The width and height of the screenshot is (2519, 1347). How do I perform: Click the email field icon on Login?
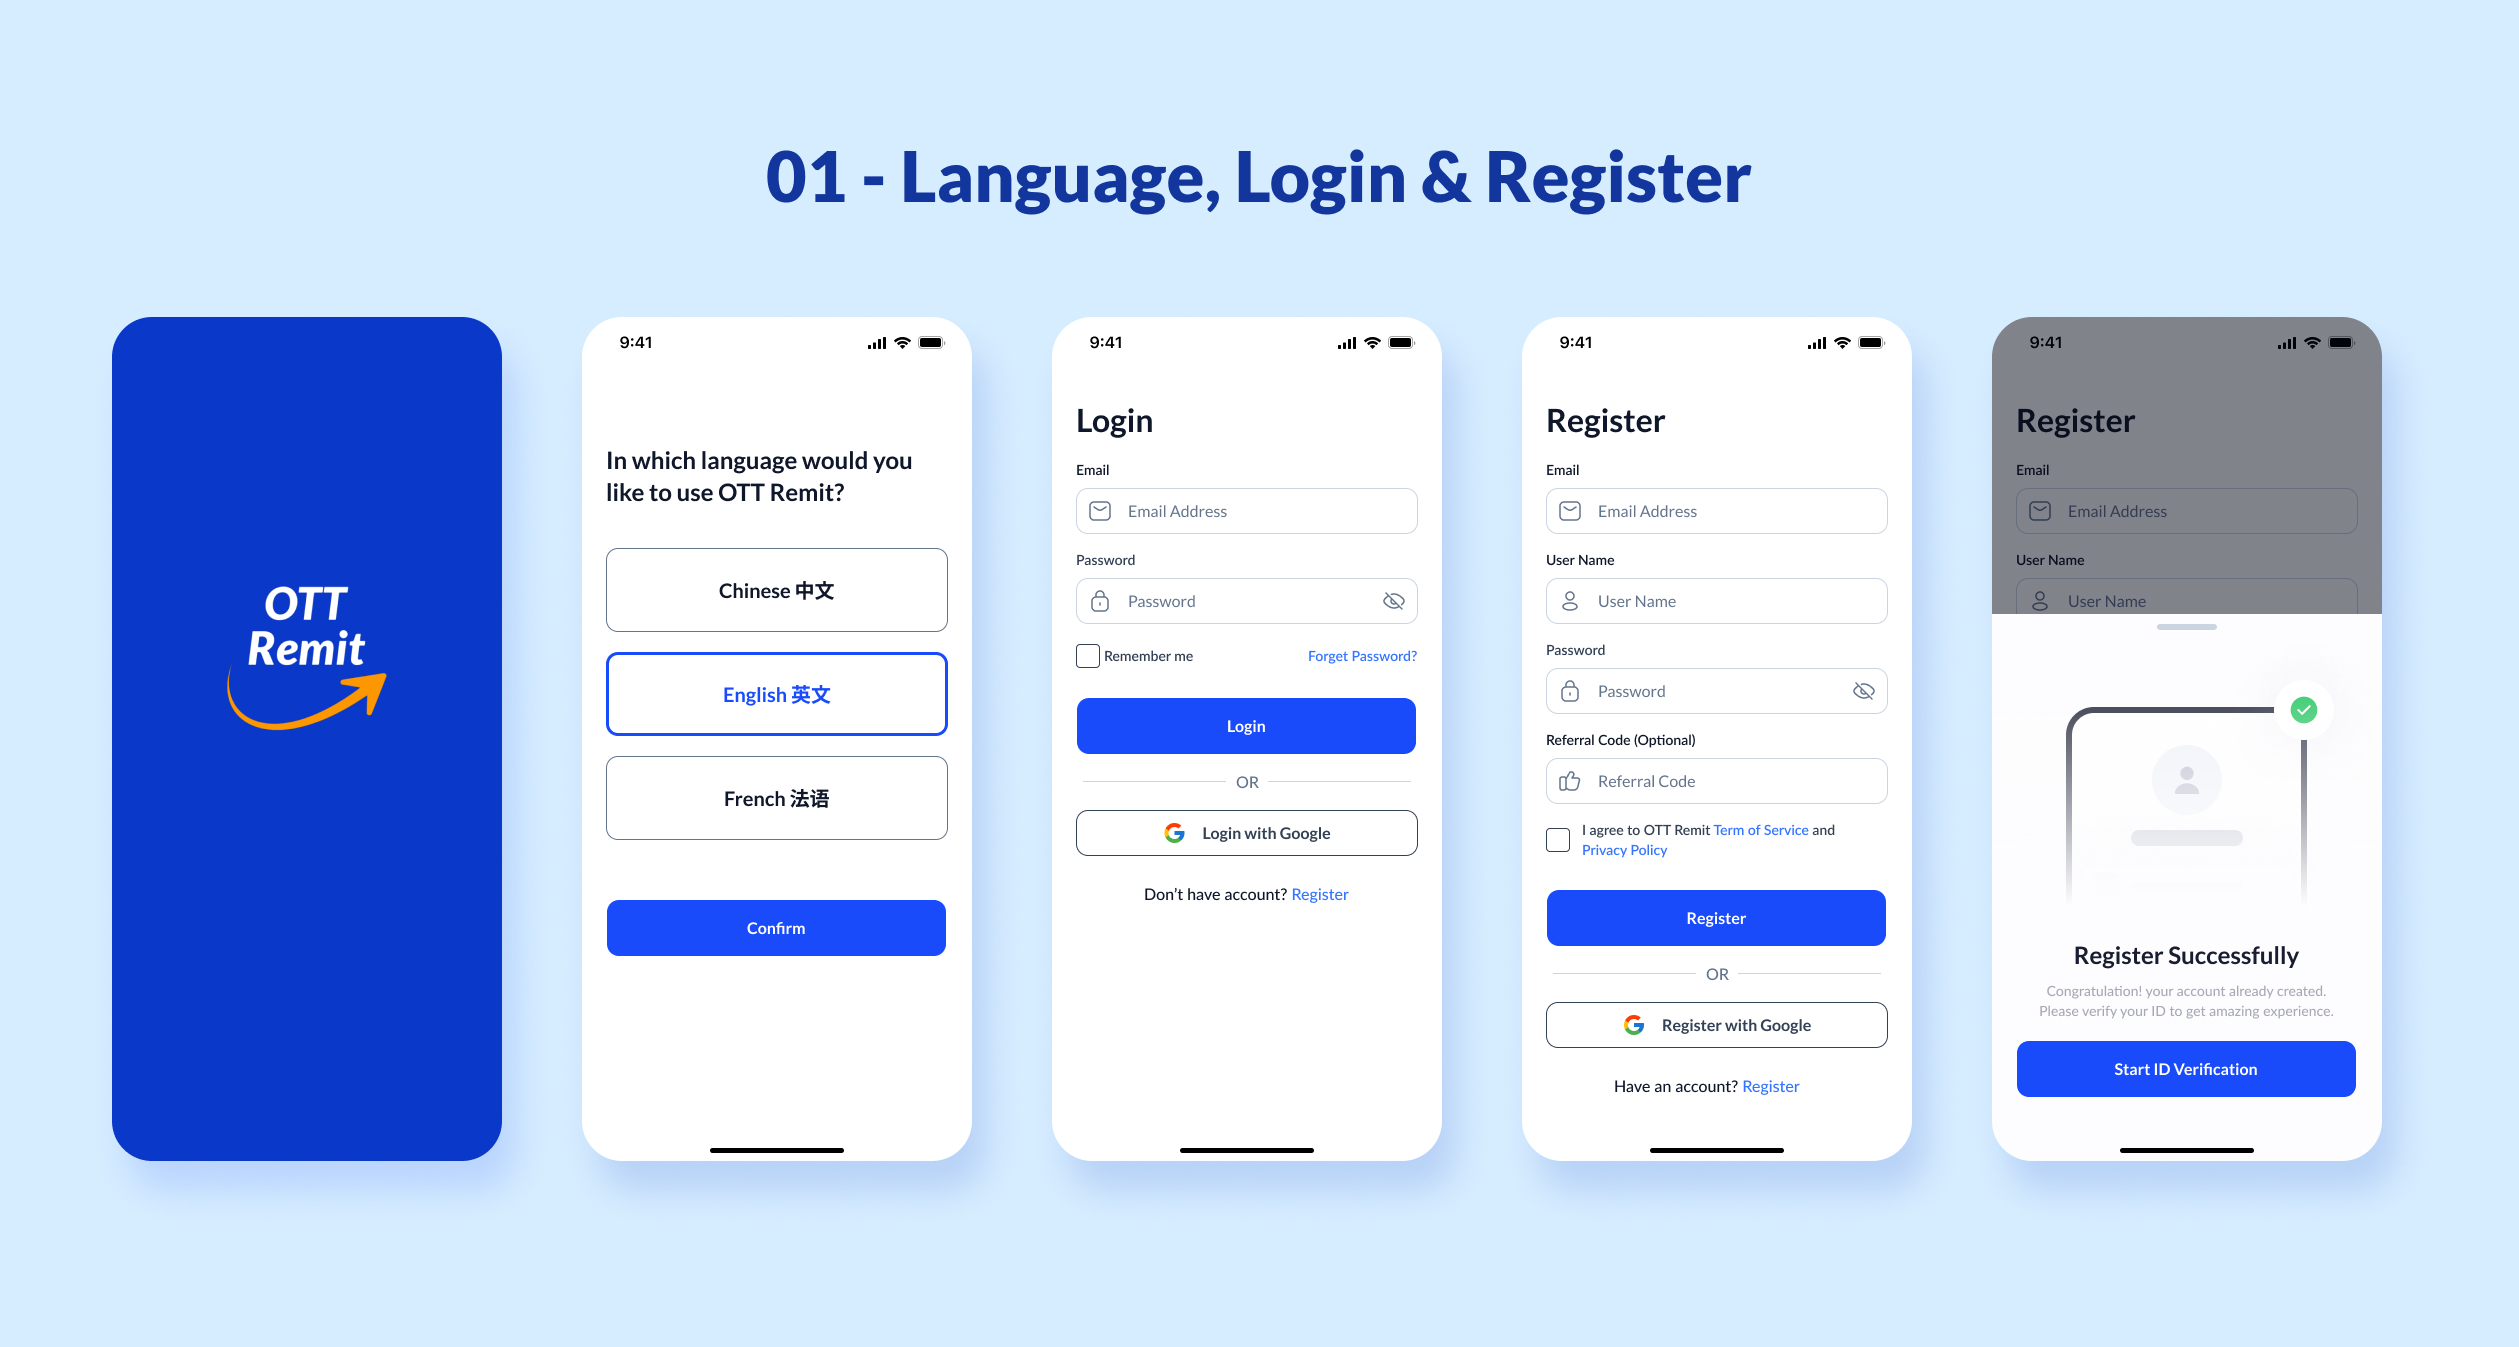[x=1098, y=511]
